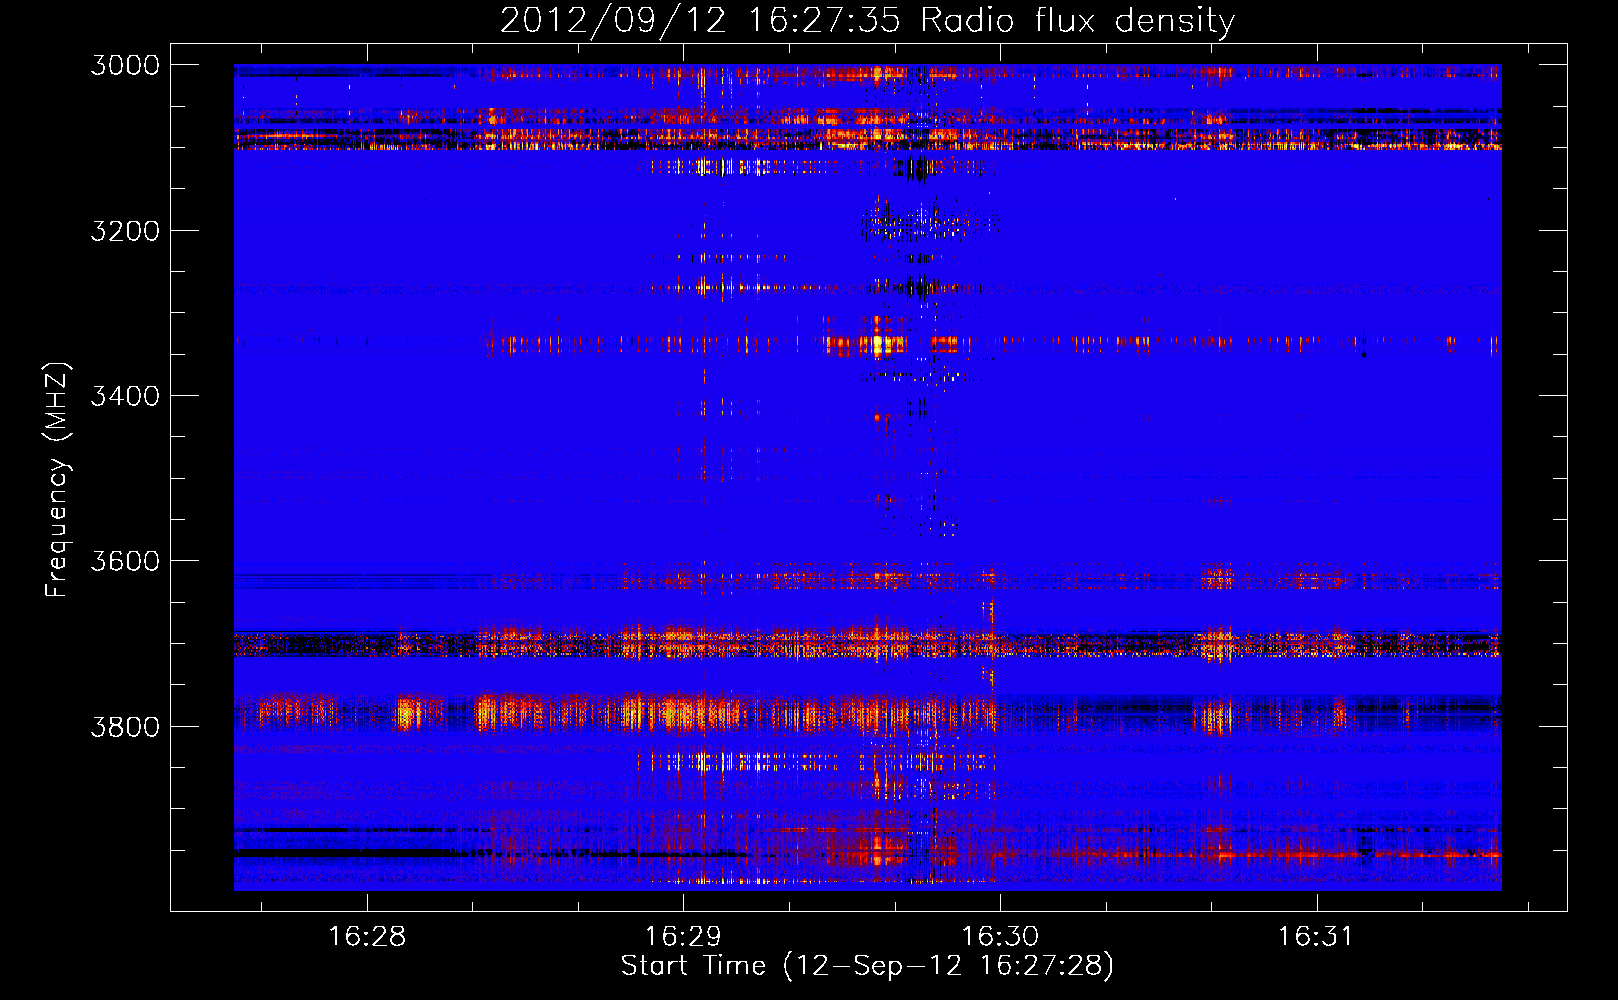1618x1000 pixels.
Task: Click the "Frequency (MHZ)" axis title
Action: click(x=57, y=480)
